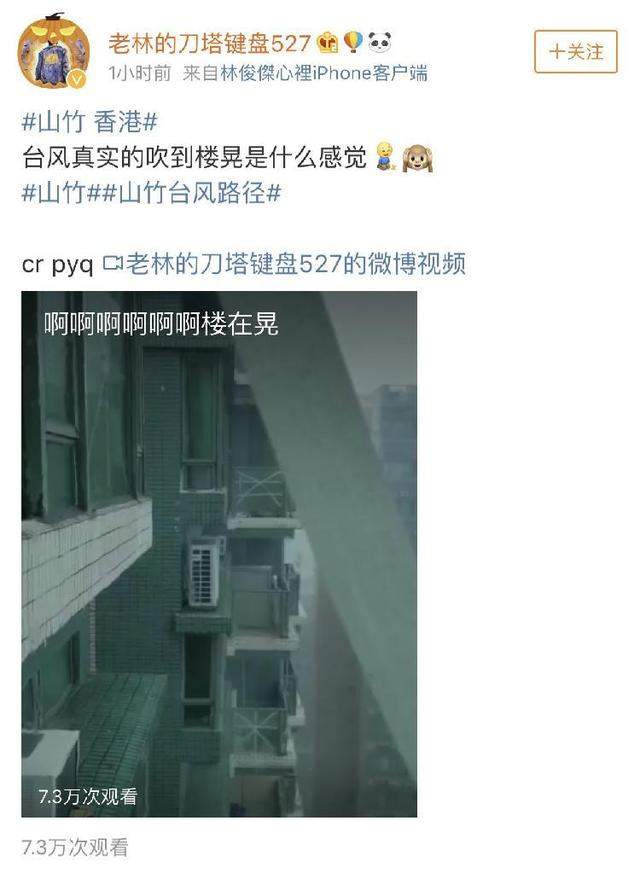Image resolution: width=640 pixels, height=879 pixels.
Task: Click the panda badge icon
Action: (x=379, y=42)
